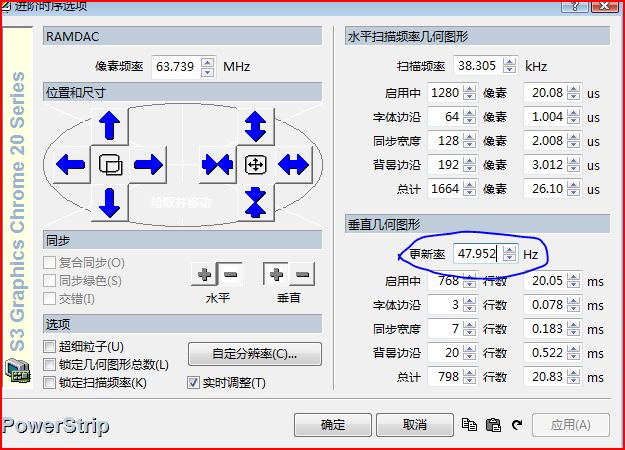Image resolution: width=625 pixels, height=450 pixels.
Task: Adjust the 20.08 us active time spinner
Action: coord(574,93)
